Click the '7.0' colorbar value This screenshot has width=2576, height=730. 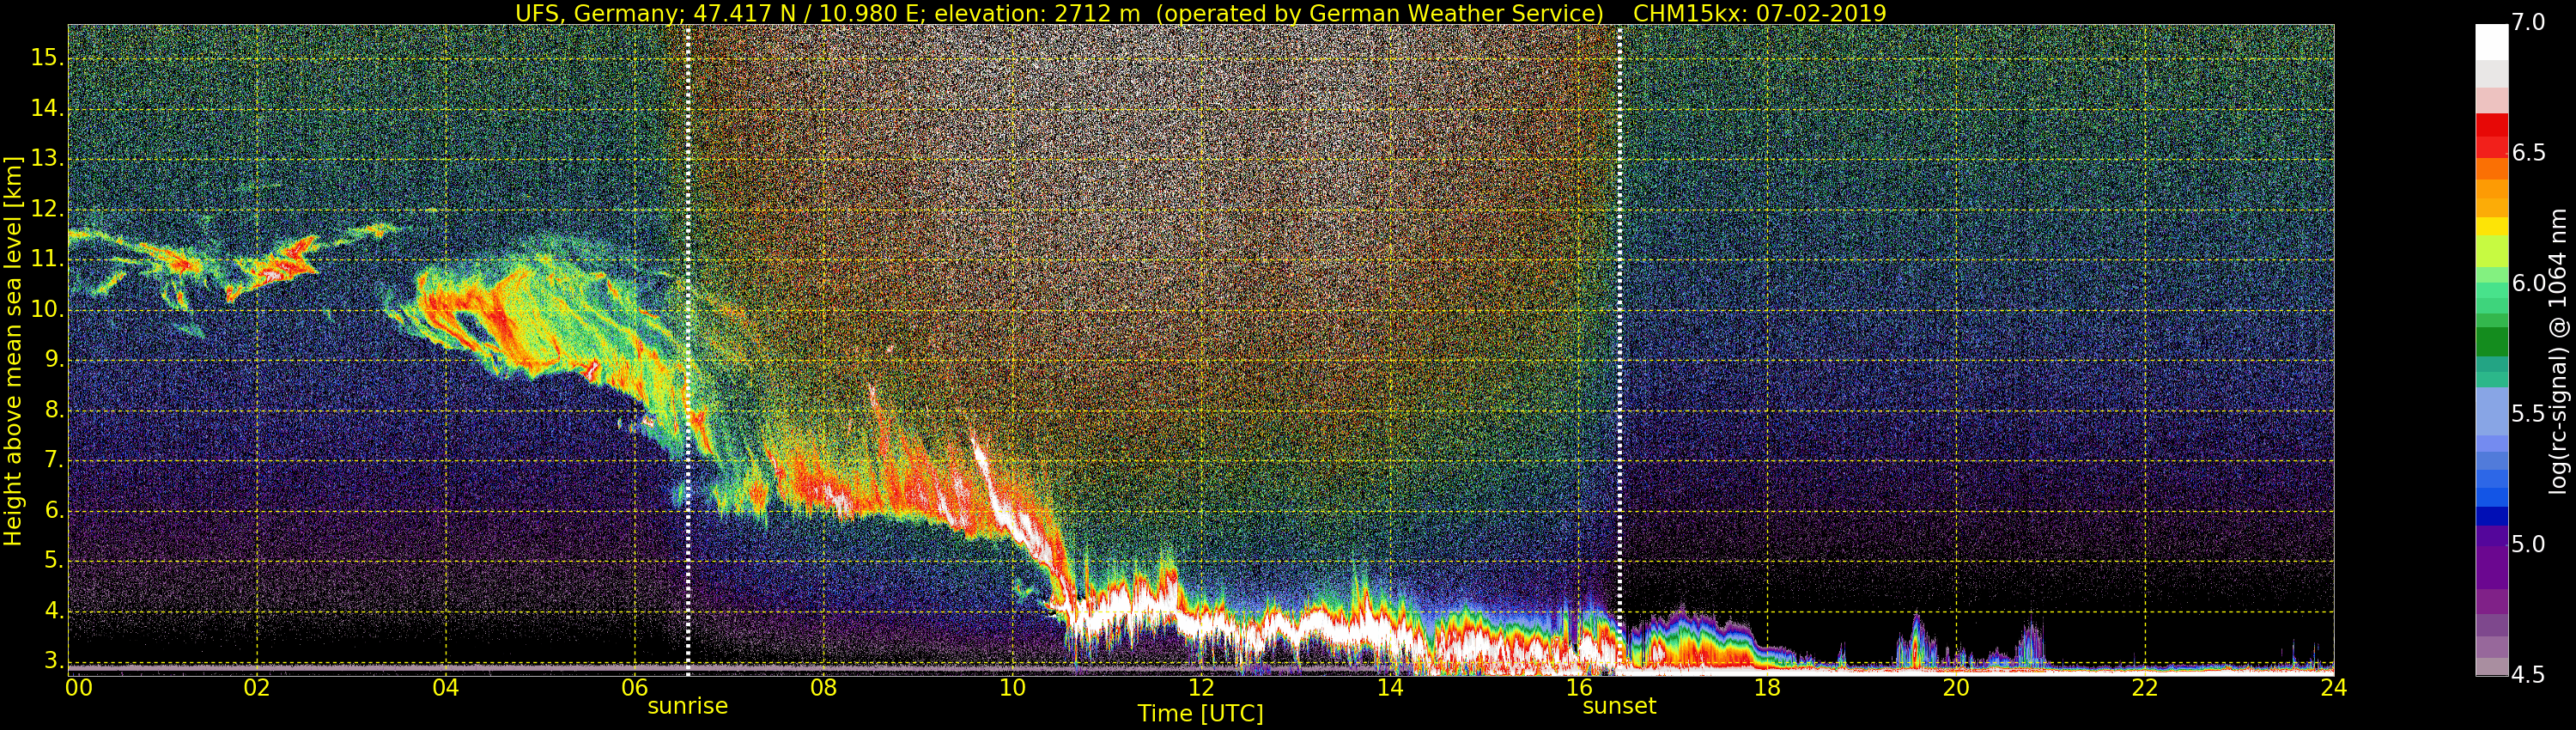click(x=2529, y=23)
